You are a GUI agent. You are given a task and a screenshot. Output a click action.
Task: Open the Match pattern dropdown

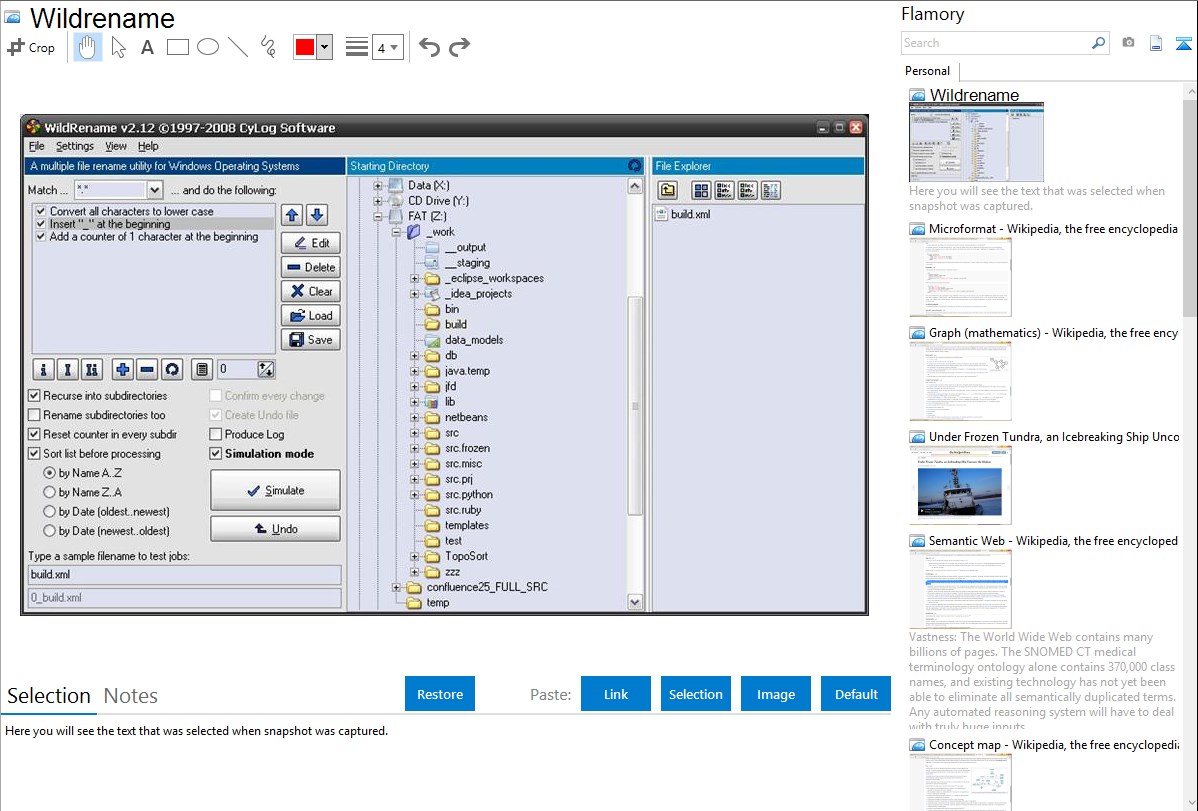(x=154, y=190)
